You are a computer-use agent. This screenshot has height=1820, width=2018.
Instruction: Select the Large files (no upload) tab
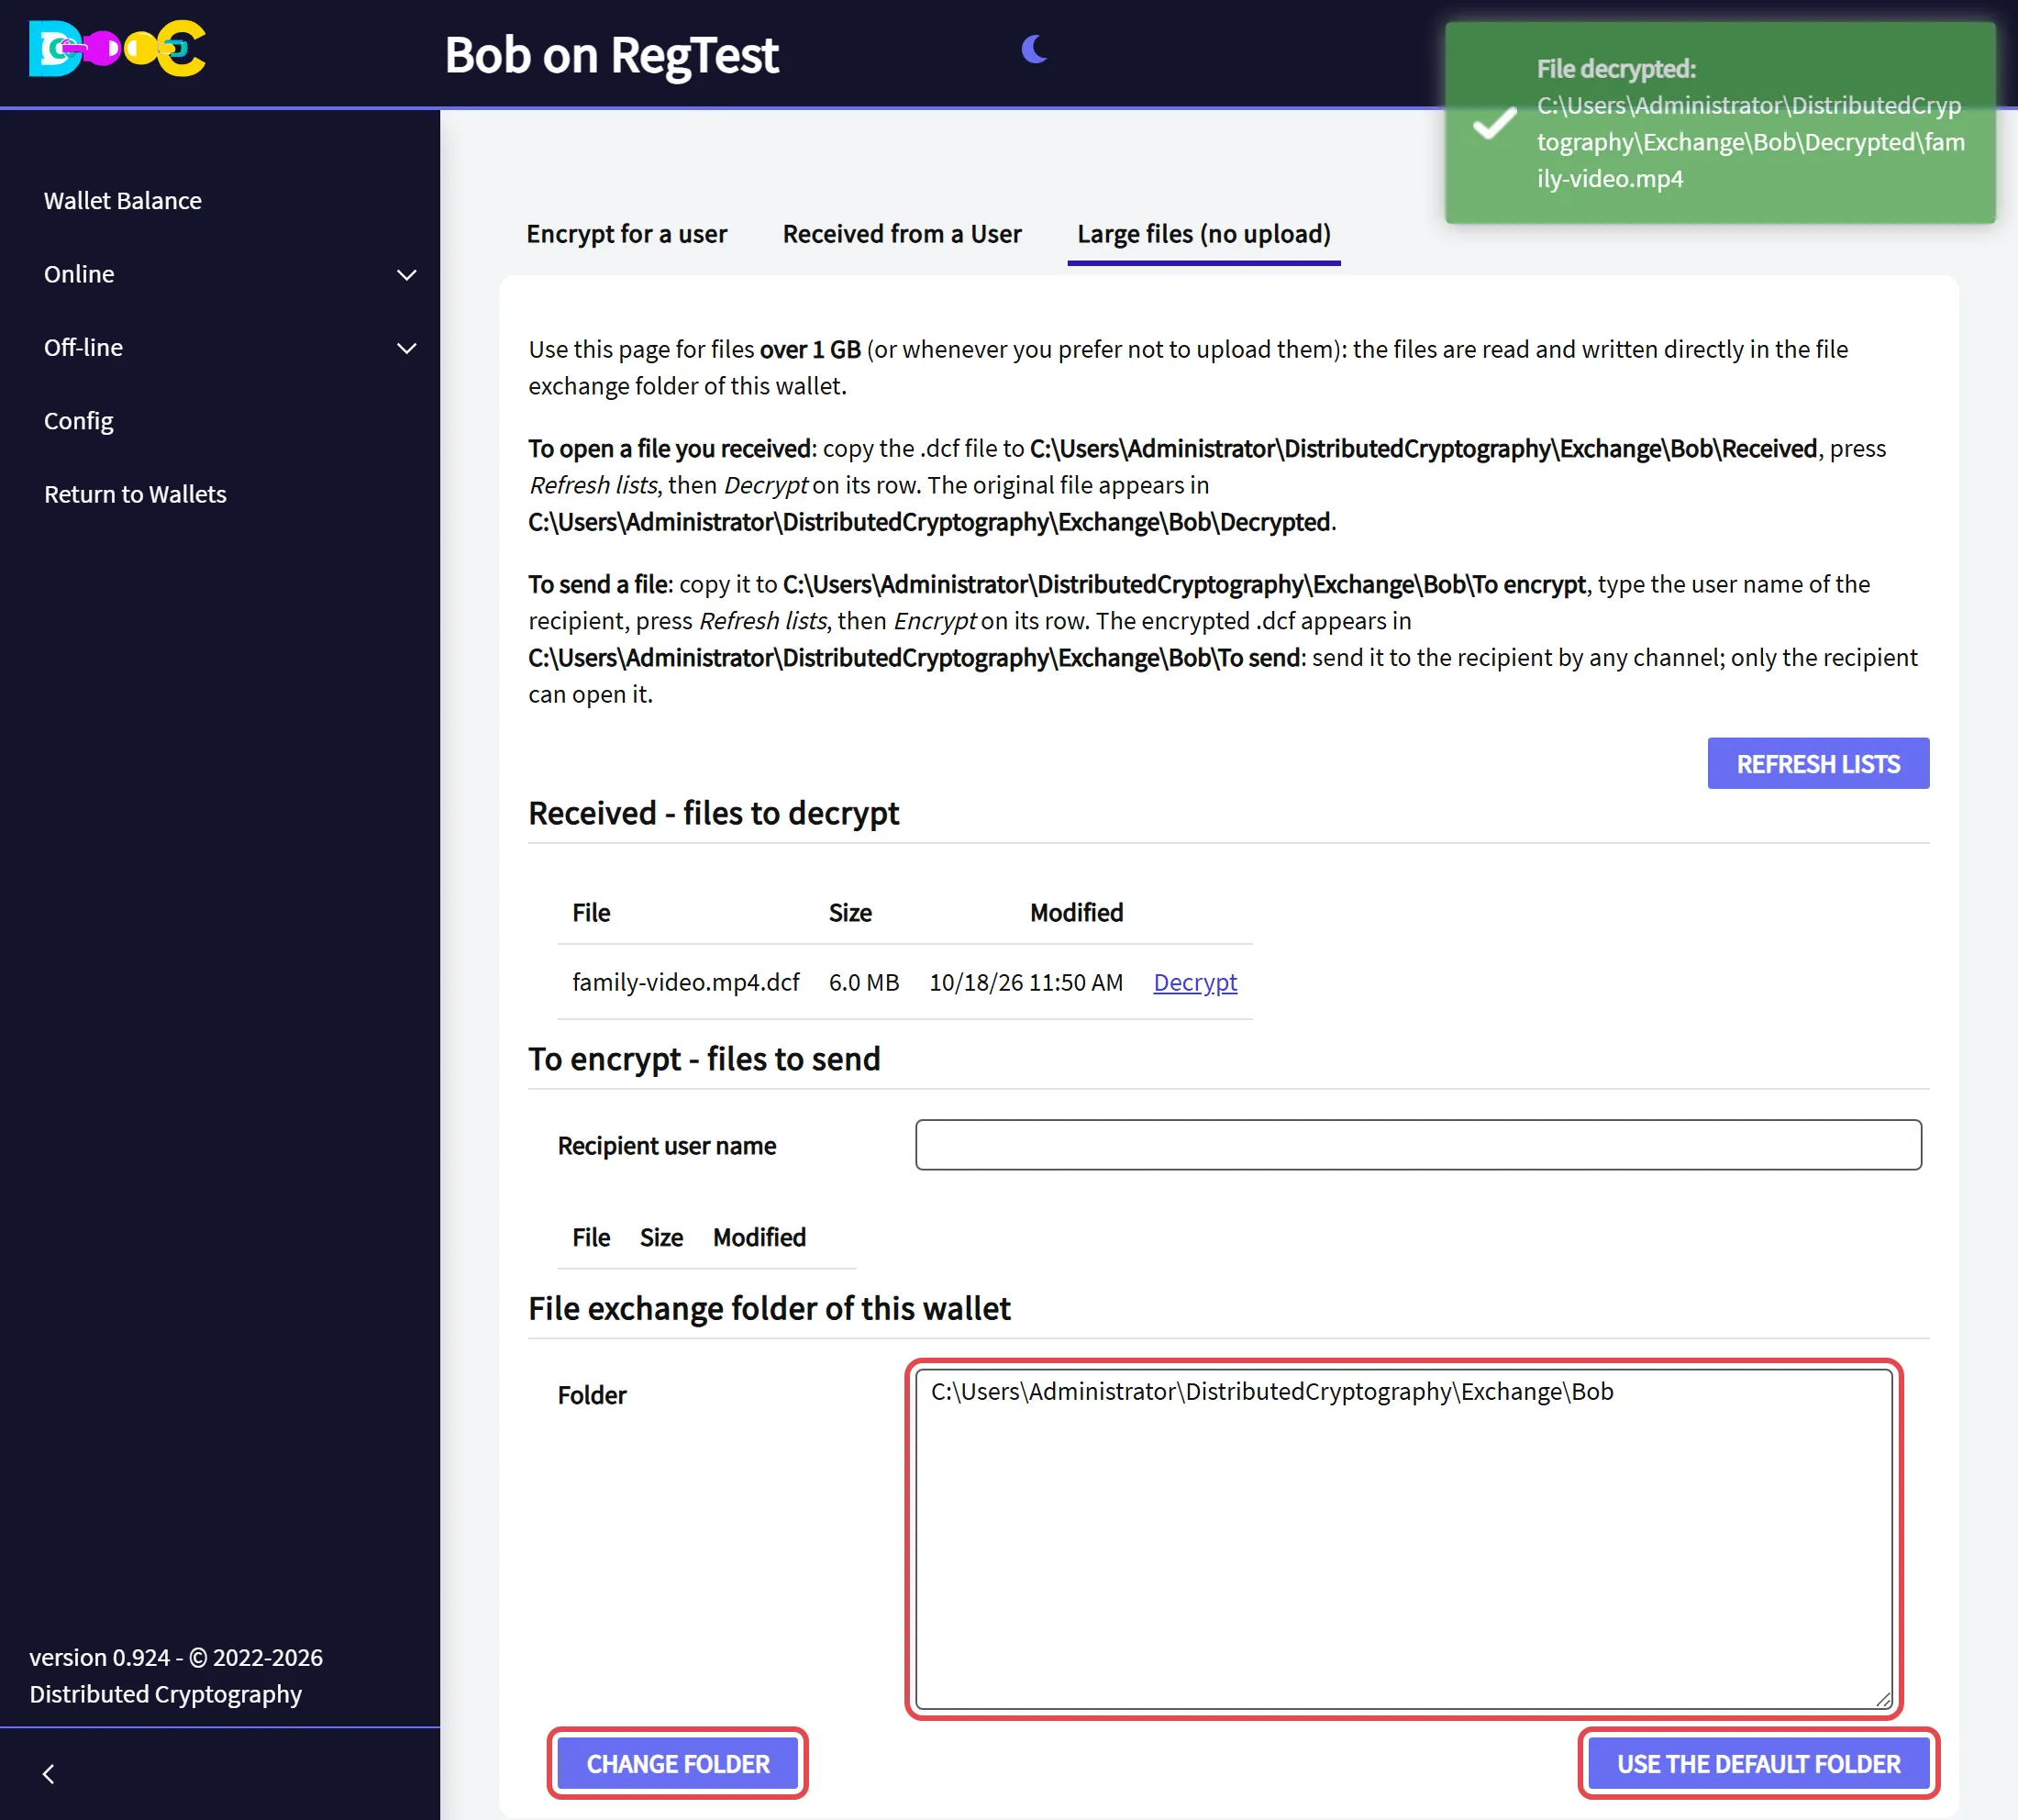[x=1204, y=234]
